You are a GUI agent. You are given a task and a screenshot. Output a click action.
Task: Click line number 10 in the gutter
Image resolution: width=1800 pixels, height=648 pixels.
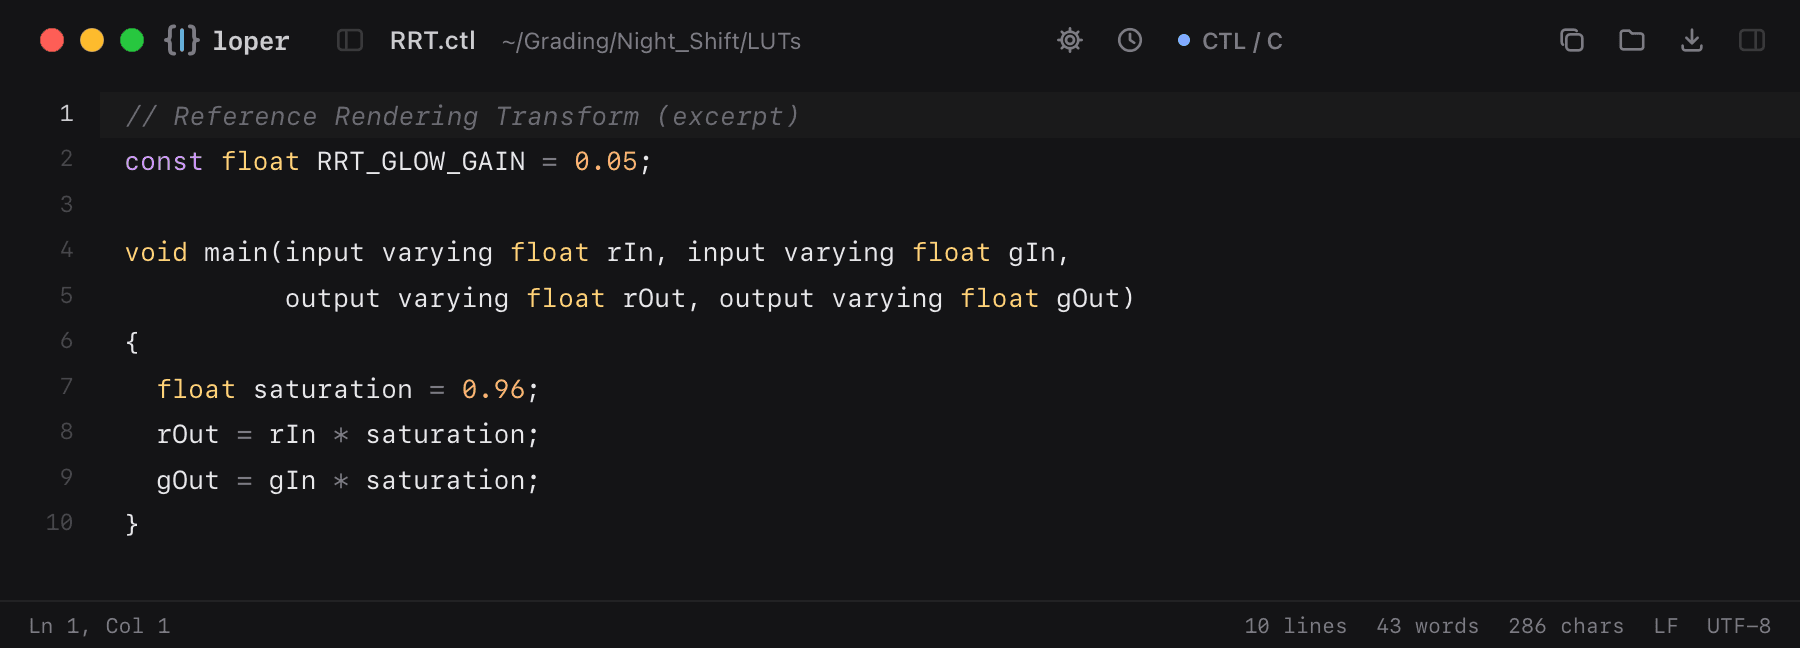[x=59, y=523]
